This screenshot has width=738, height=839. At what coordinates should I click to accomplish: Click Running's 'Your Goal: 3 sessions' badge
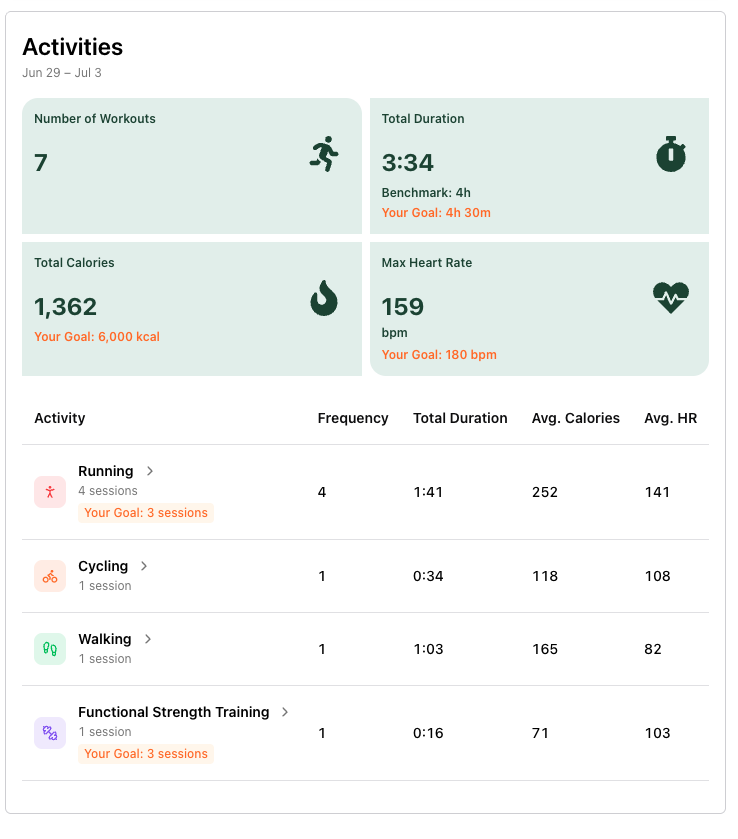click(x=146, y=513)
